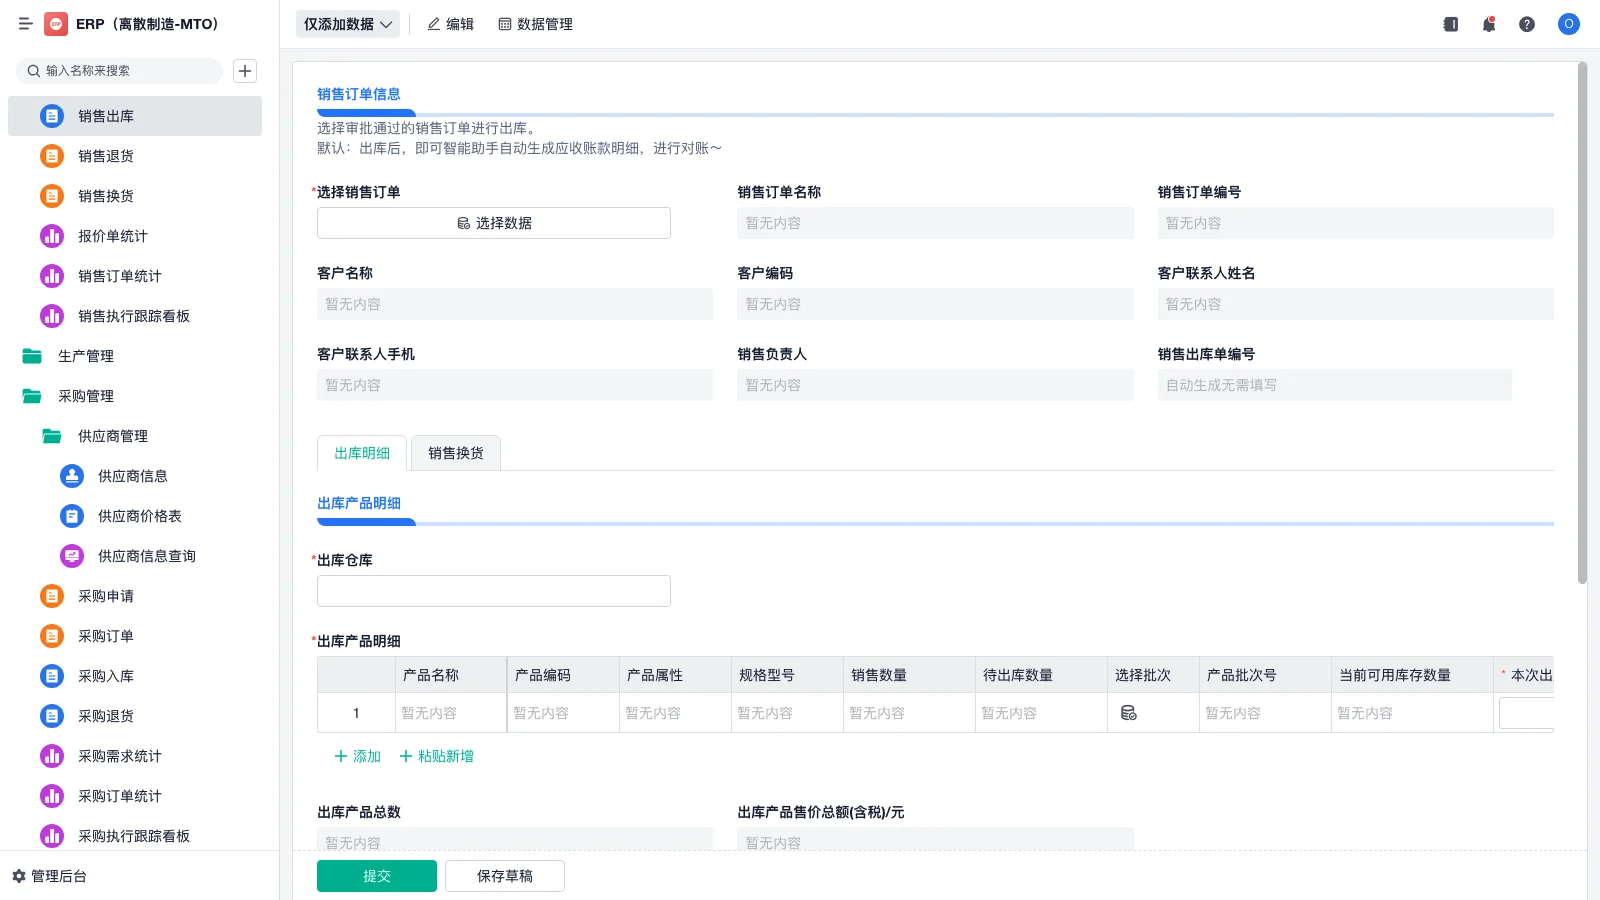
Task: Open the notification bell
Action: 1488,24
